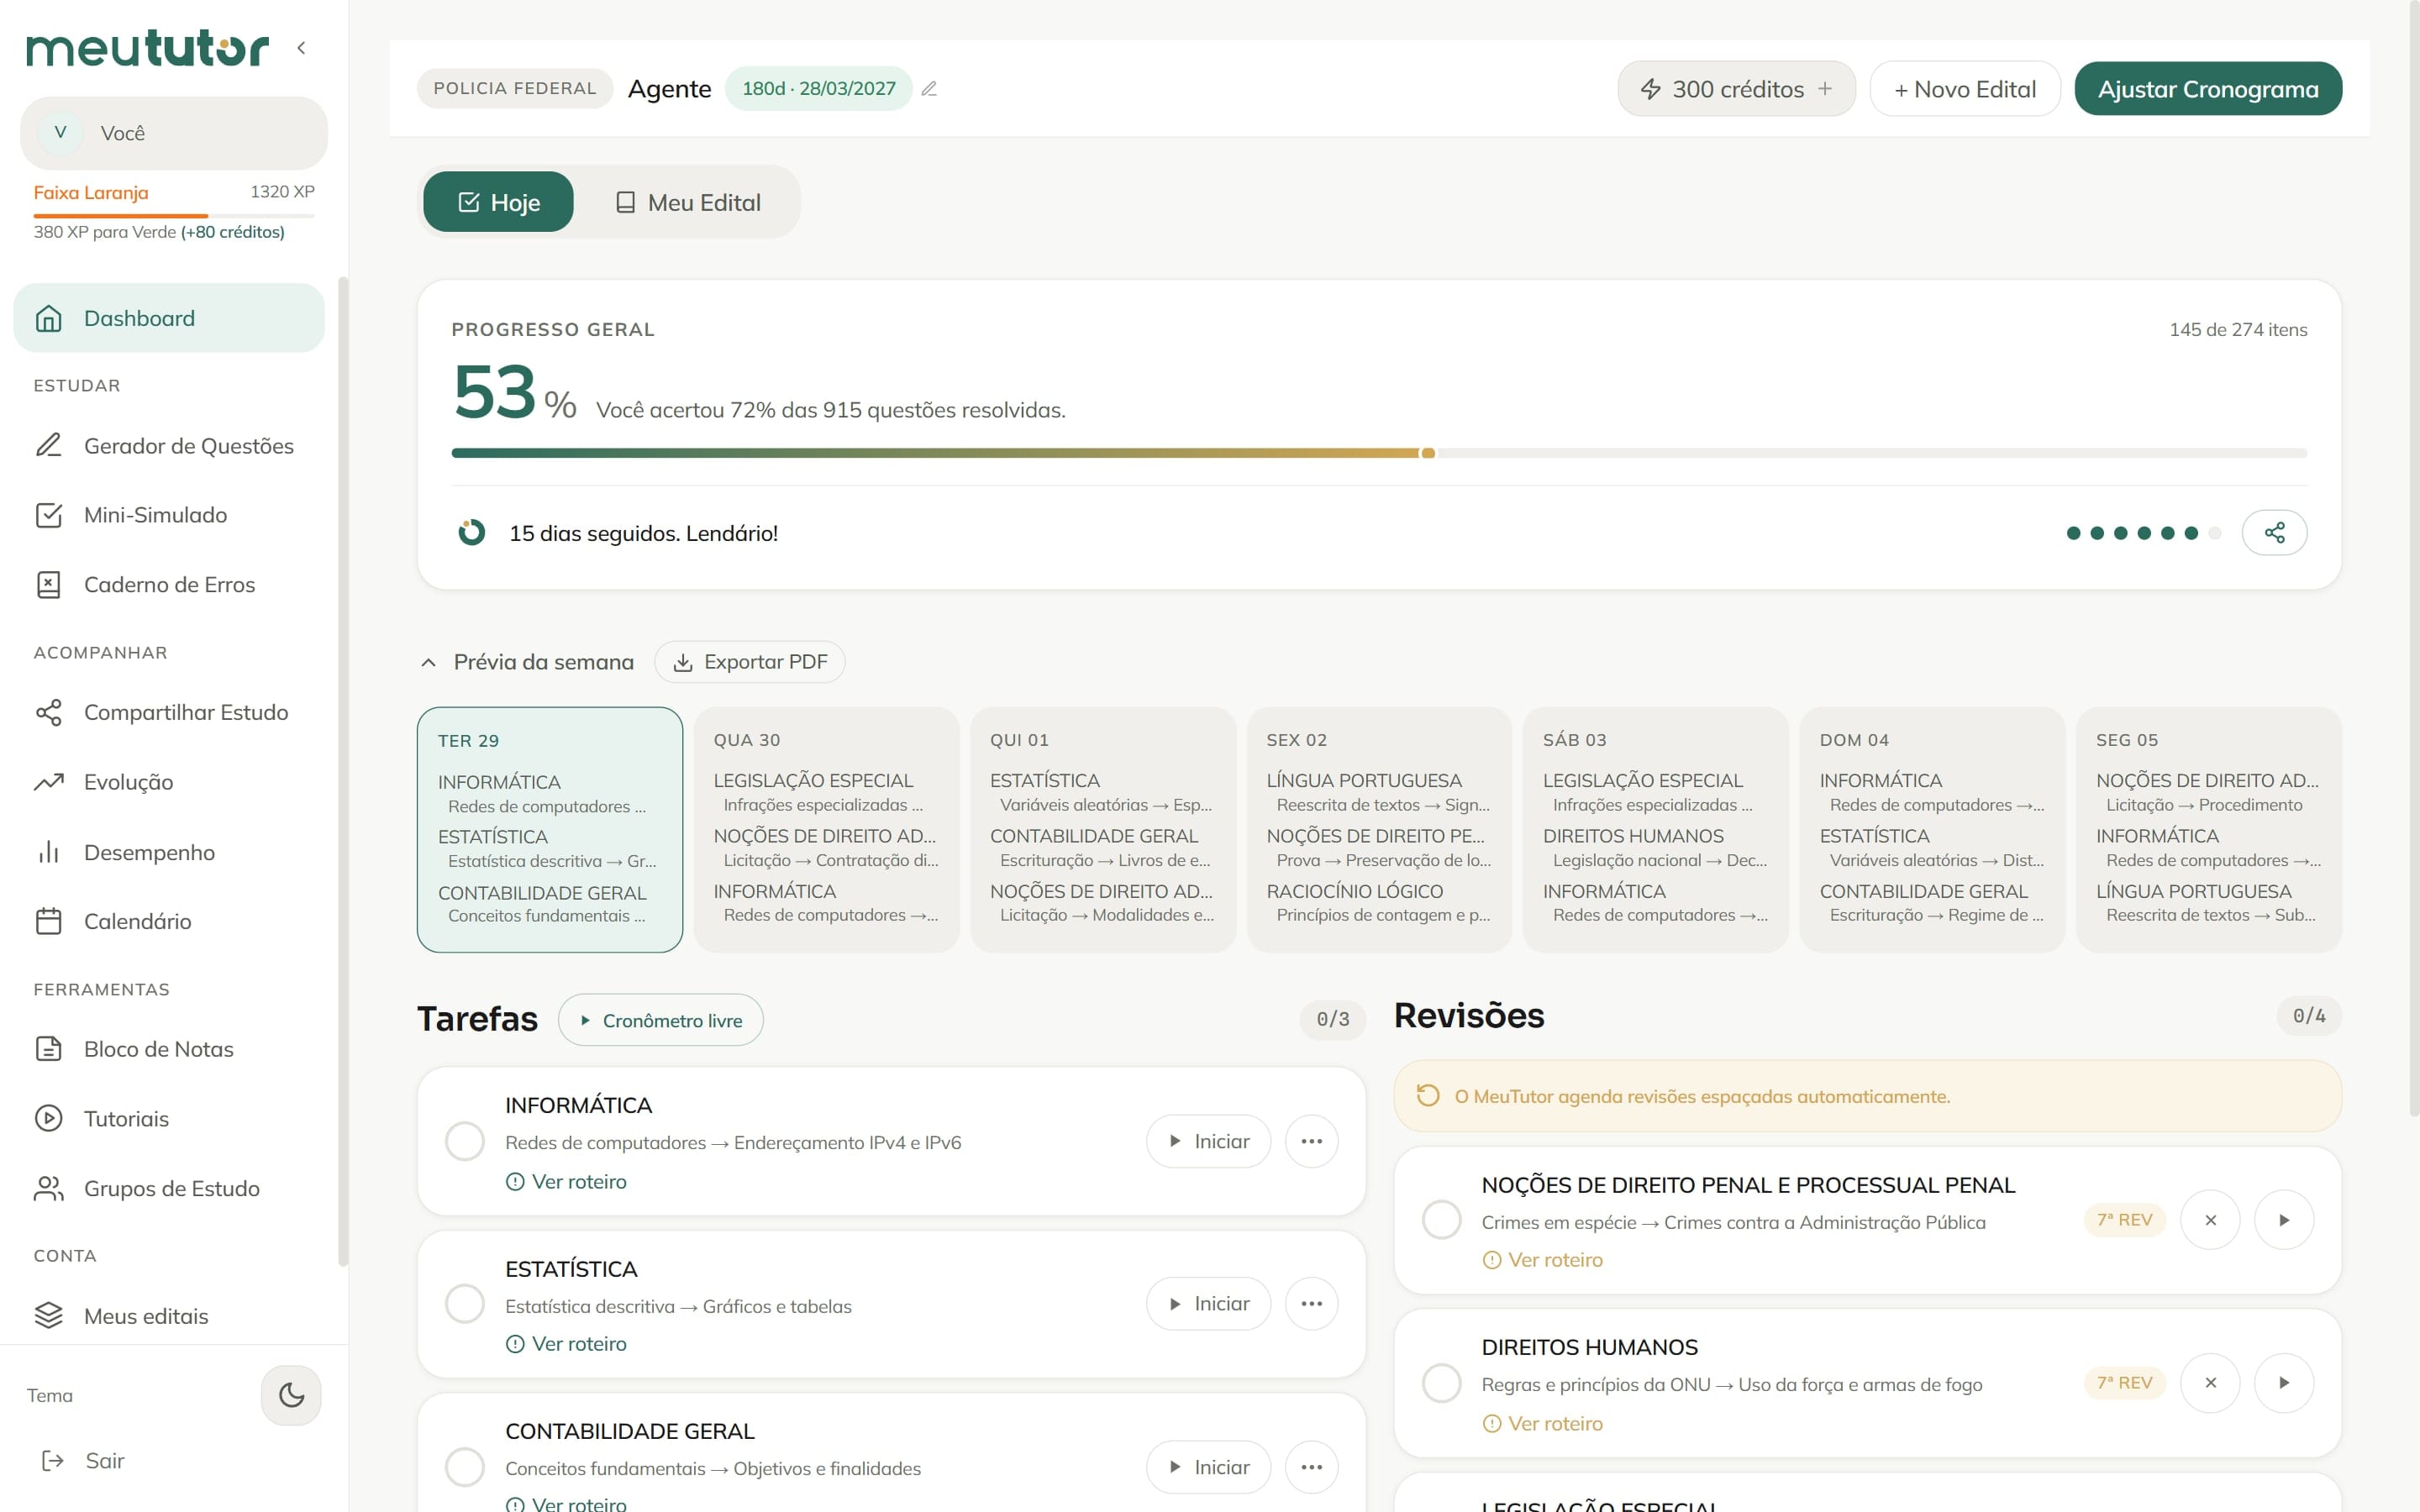
Task: Select the TER 29 day card
Action: pos(550,829)
